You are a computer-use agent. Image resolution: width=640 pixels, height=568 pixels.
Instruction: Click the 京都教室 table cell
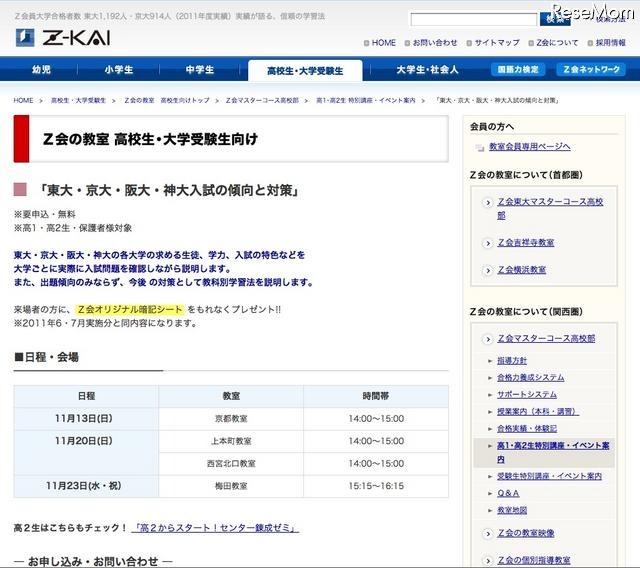pos(231,419)
